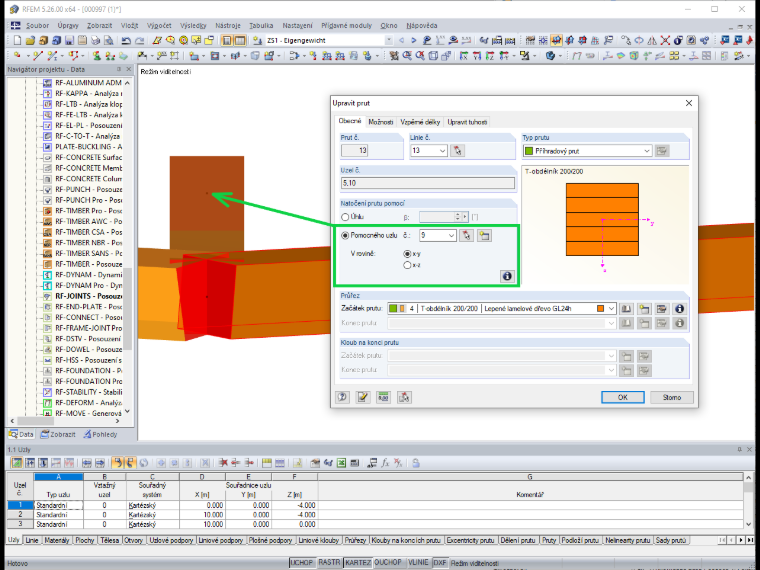760x570 pixels.
Task: Show info about the Začátek prutu cross-section
Action: [680, 309]
